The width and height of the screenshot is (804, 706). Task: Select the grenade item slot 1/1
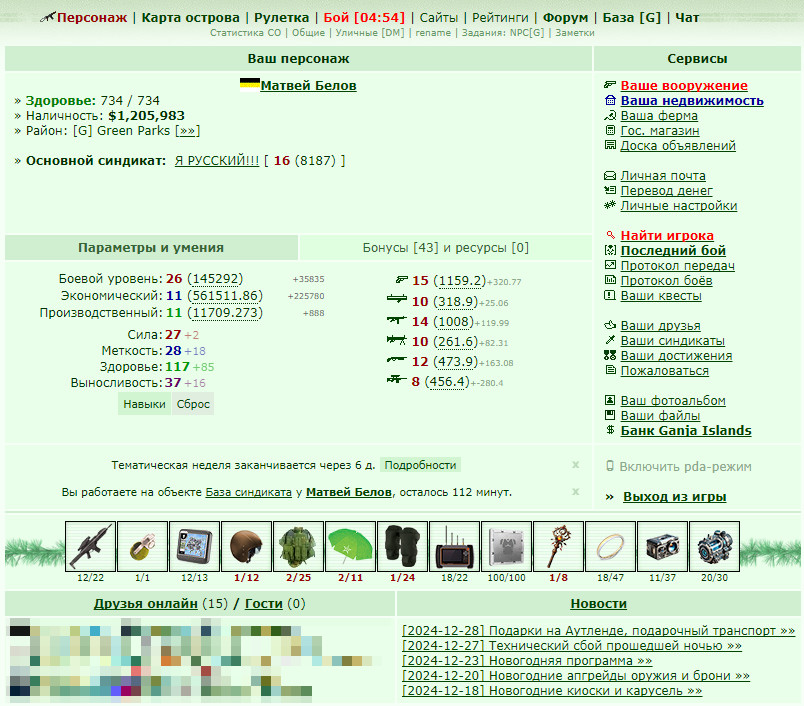point(143,546)
